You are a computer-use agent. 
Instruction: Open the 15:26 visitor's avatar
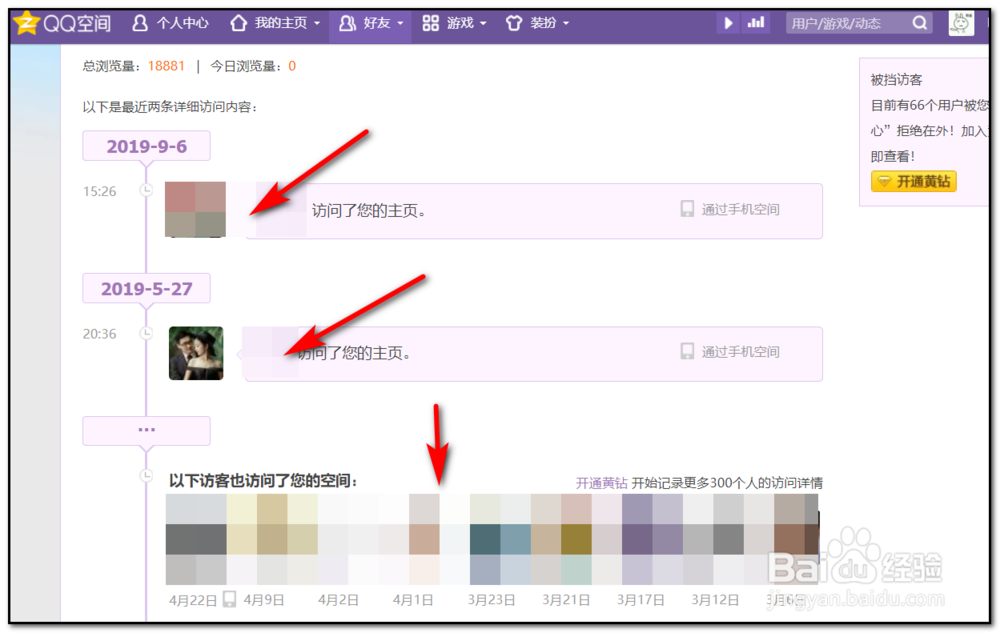[x=195, y=210]
